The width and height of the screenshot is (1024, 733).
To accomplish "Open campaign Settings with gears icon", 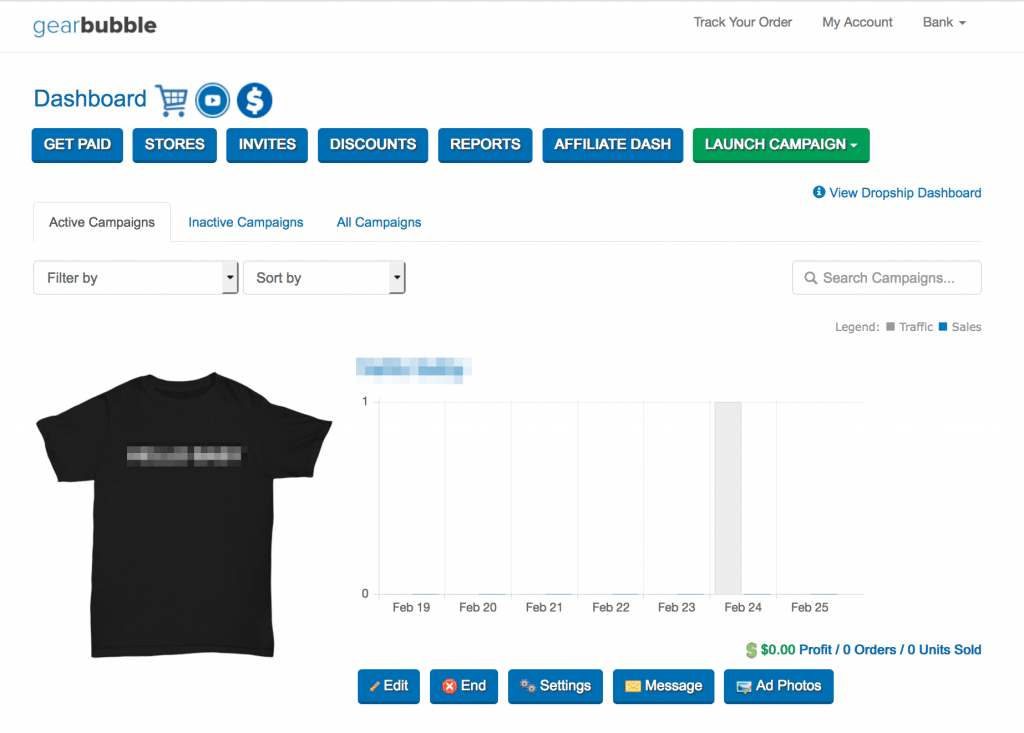I will (555, 686).
